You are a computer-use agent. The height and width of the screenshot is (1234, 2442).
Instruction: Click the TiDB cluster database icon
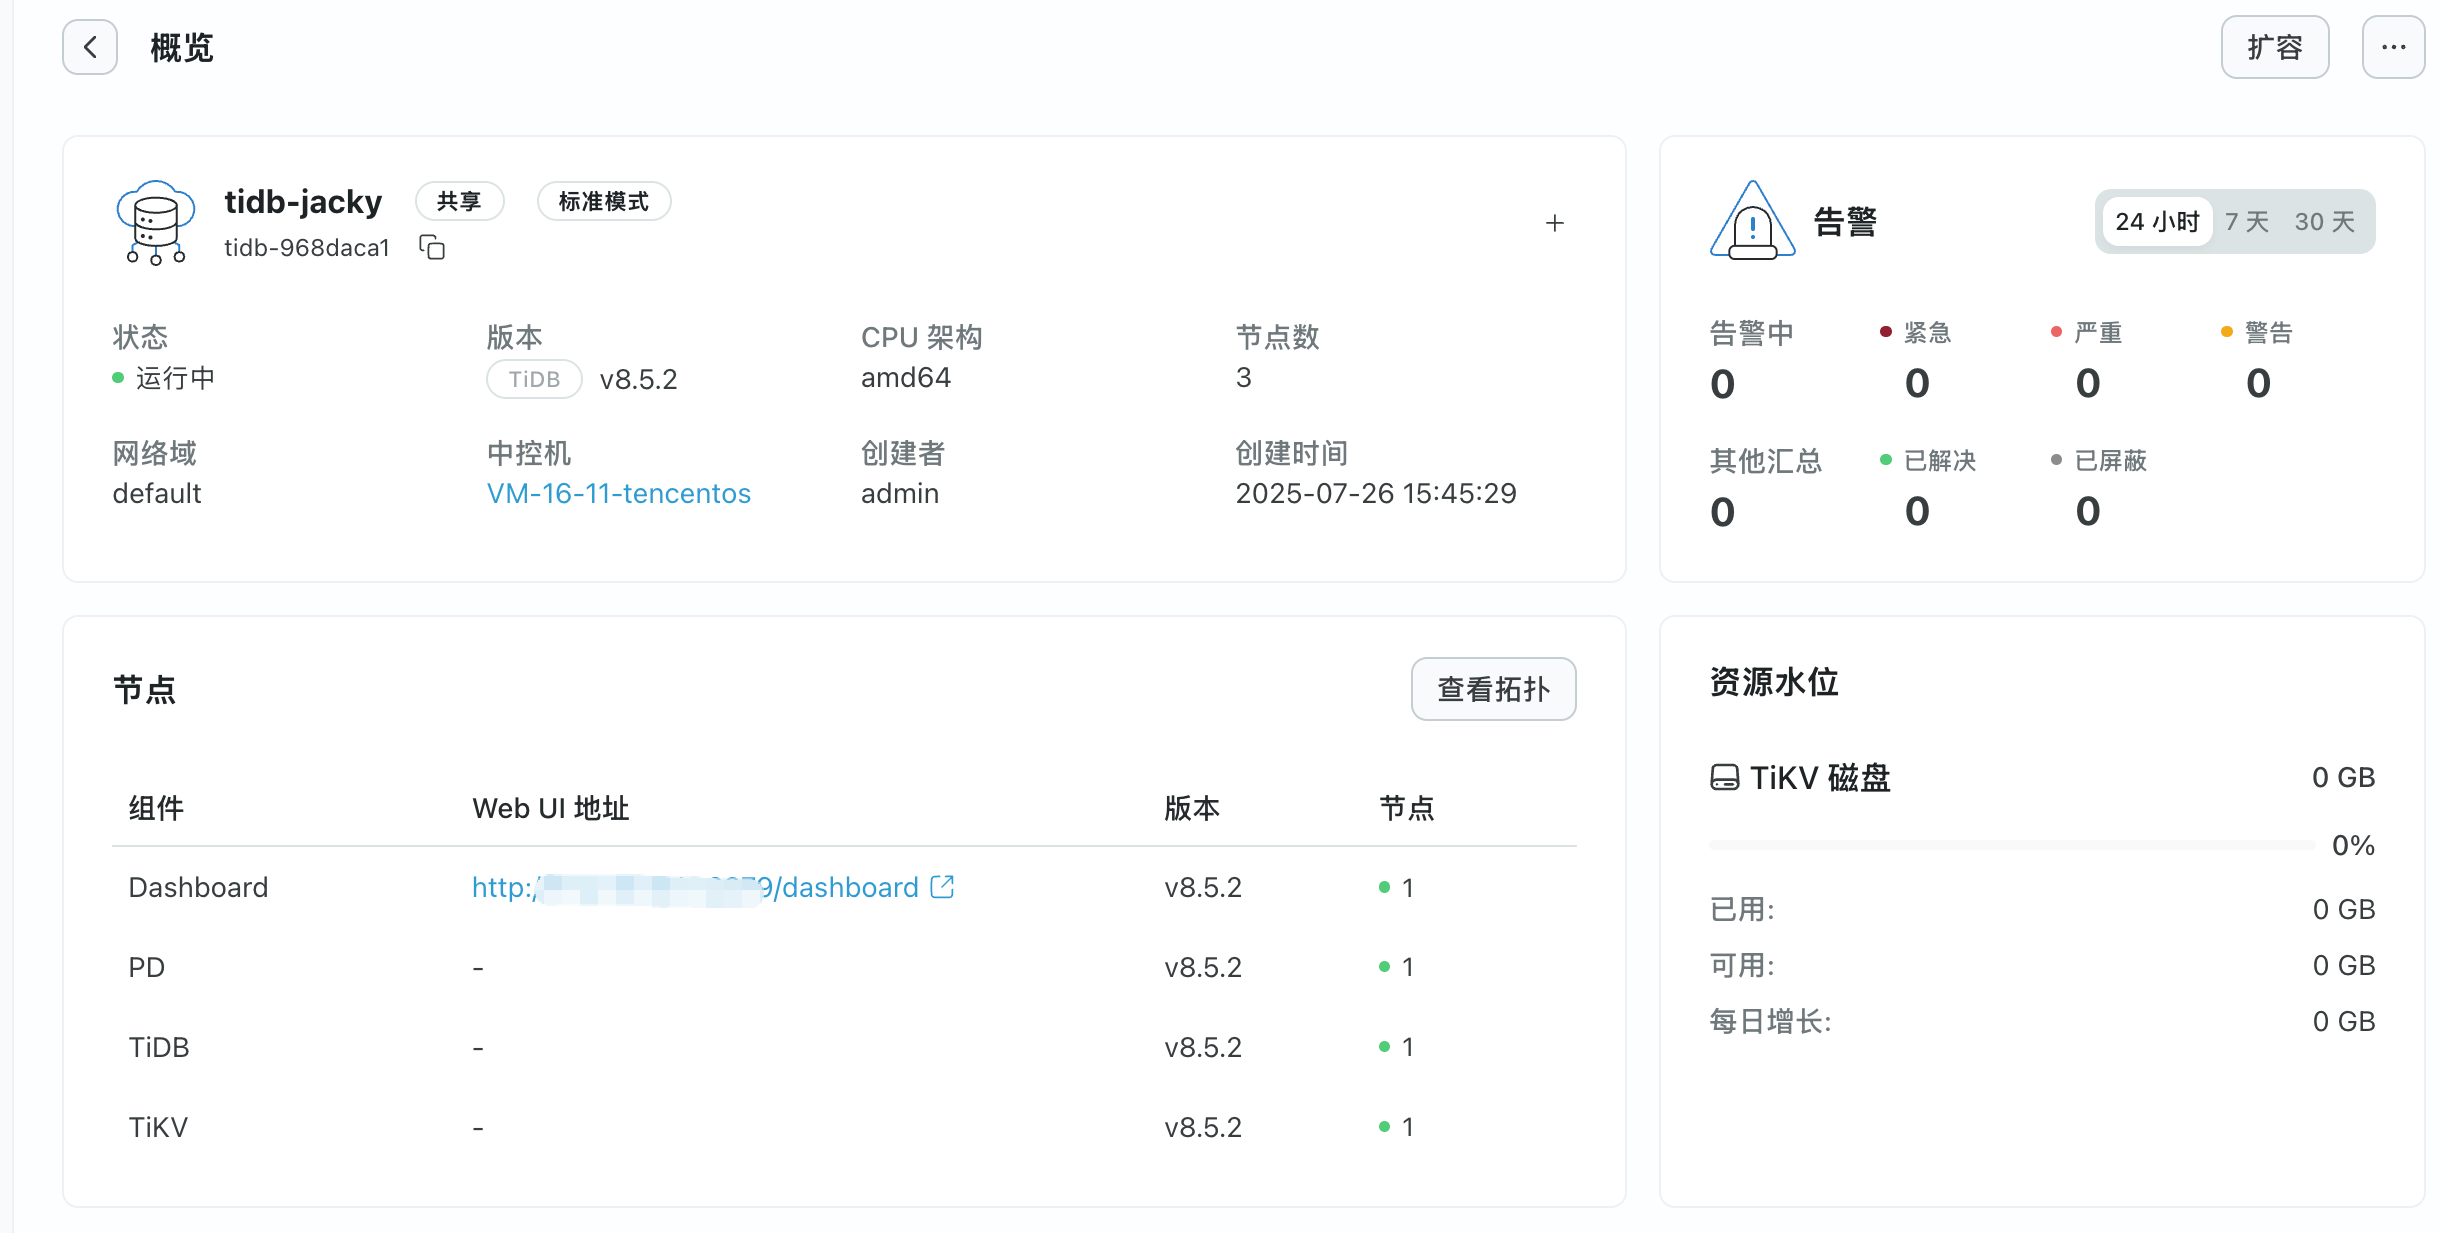[x=155, y=222]
